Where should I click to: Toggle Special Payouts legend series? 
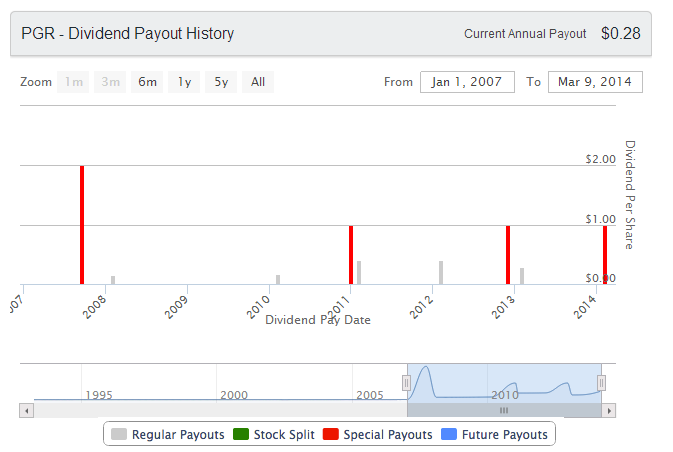coord(378,434)
